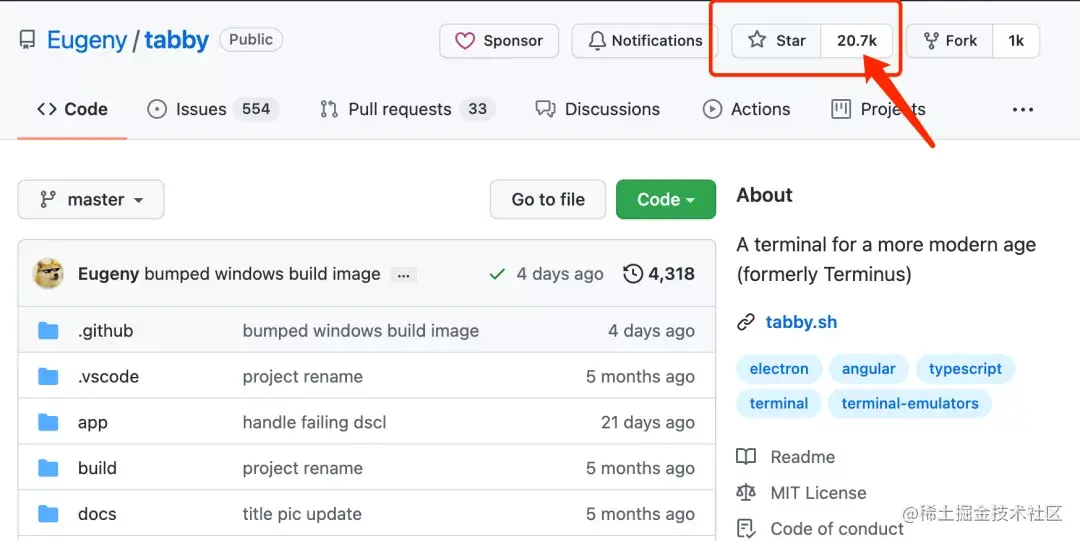Open the Discussions tab

click(598, 109)
